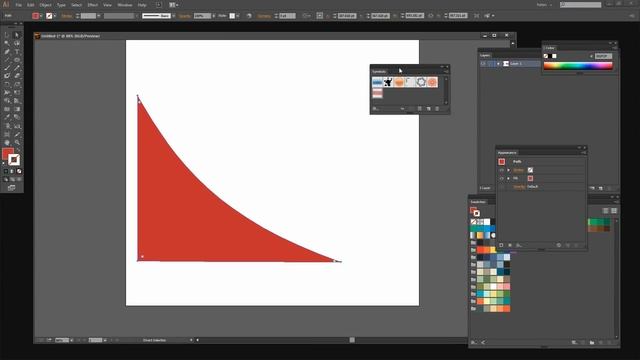Click the white swatch in Color panel
640x360 pixels.
coord(554,56)
